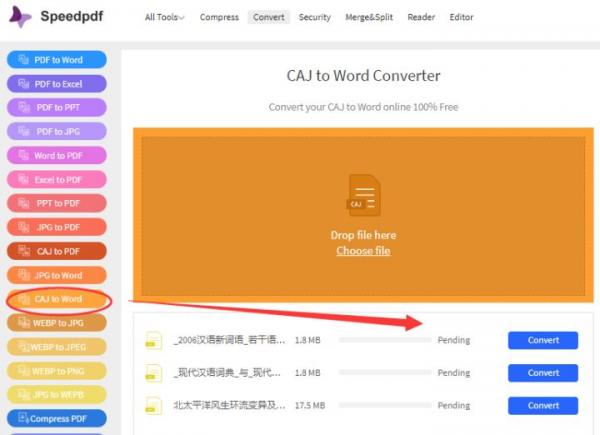Image resolution: width=600 pixels, height=435 pixels.
Task: Click file icon of the _现代汉语词典 row
Action: pos(153,373)
